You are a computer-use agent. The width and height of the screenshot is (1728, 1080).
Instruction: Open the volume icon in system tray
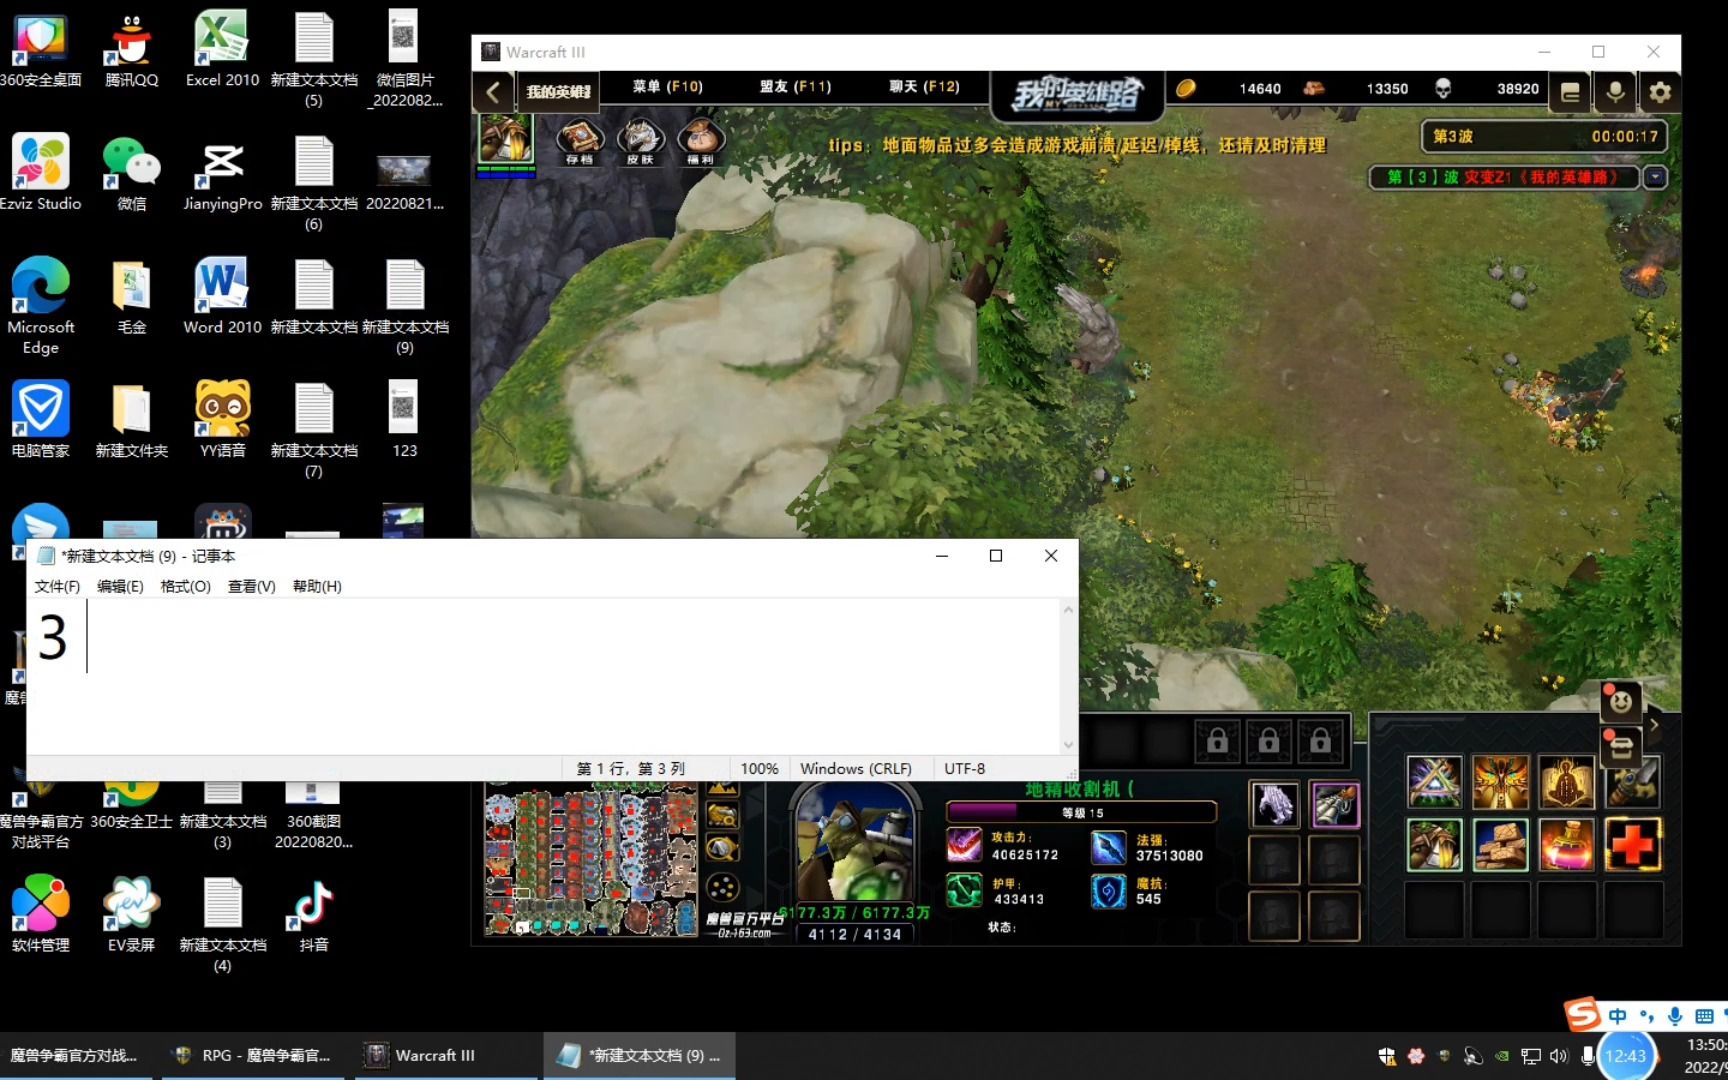(x=1559, y=1055)
